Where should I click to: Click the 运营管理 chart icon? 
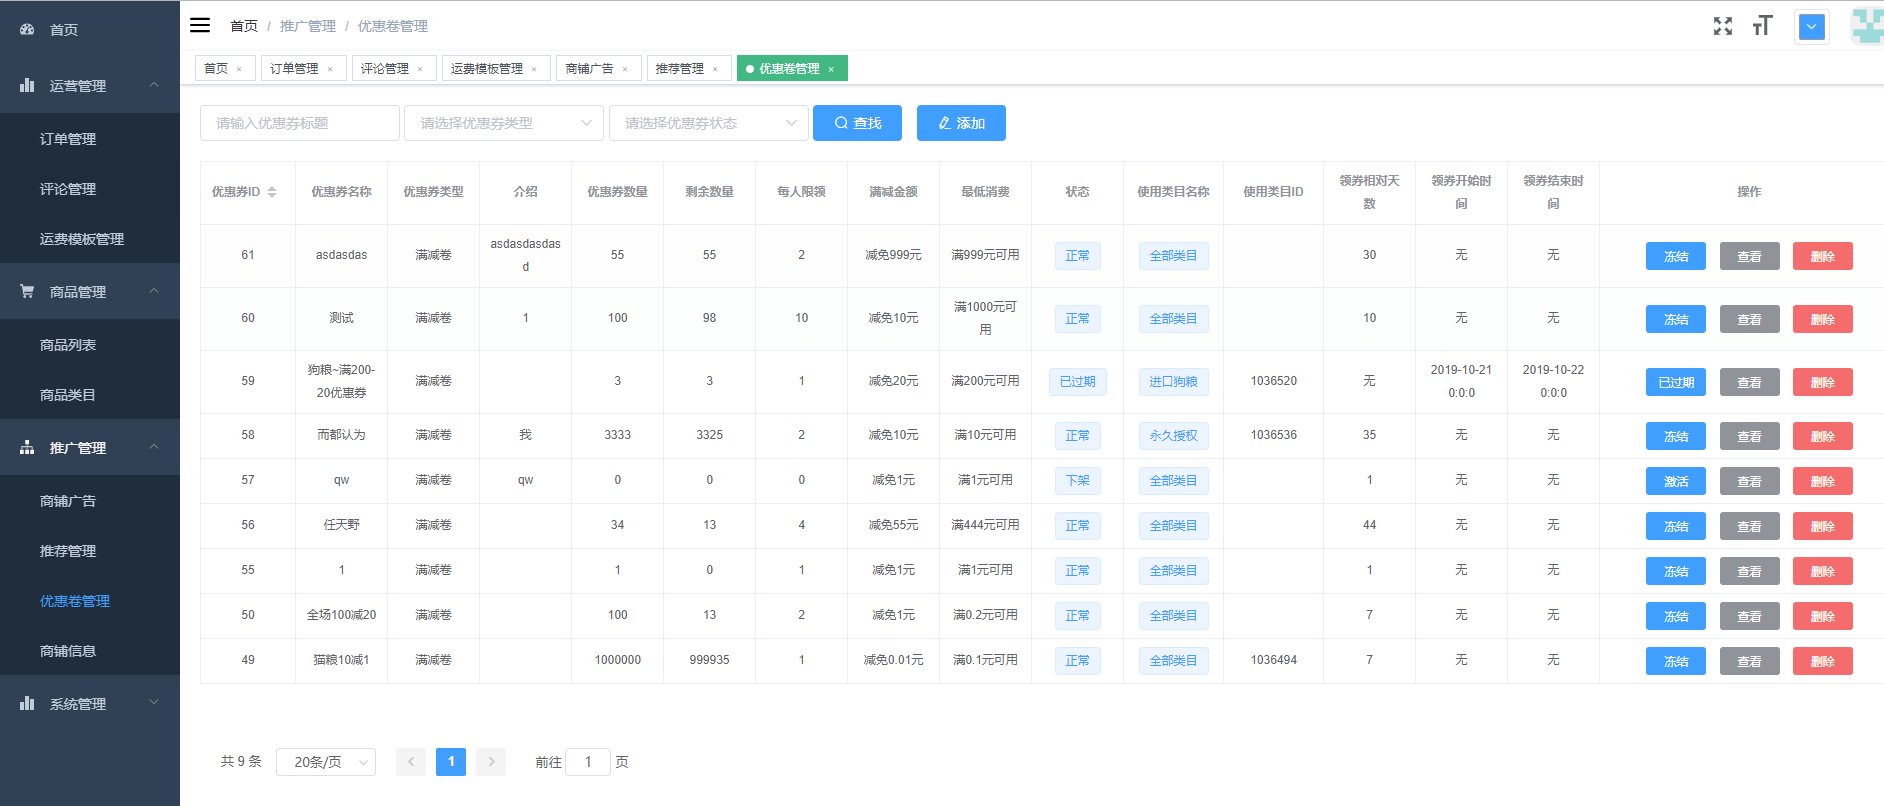coord(27,85)
